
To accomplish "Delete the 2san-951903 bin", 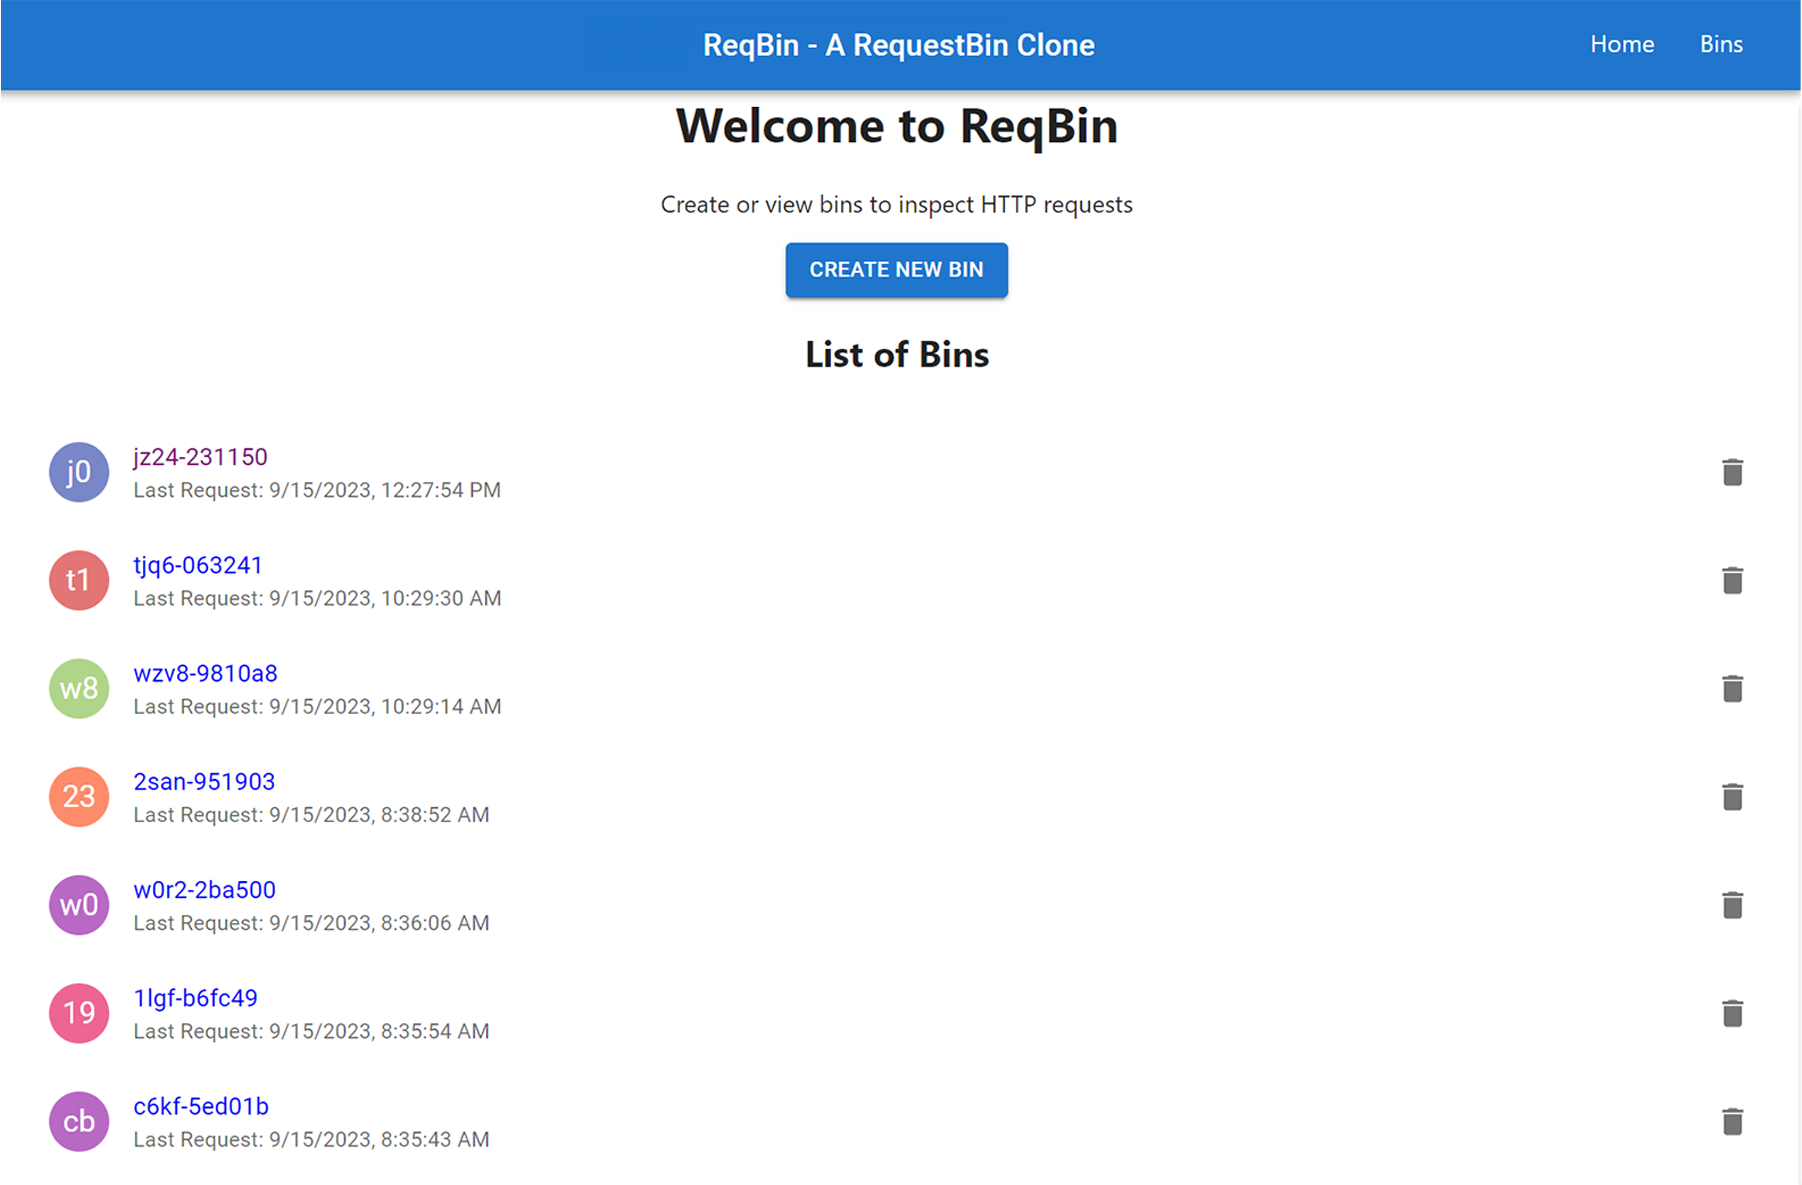I will pyautogui.click(x=1732, y=797).
